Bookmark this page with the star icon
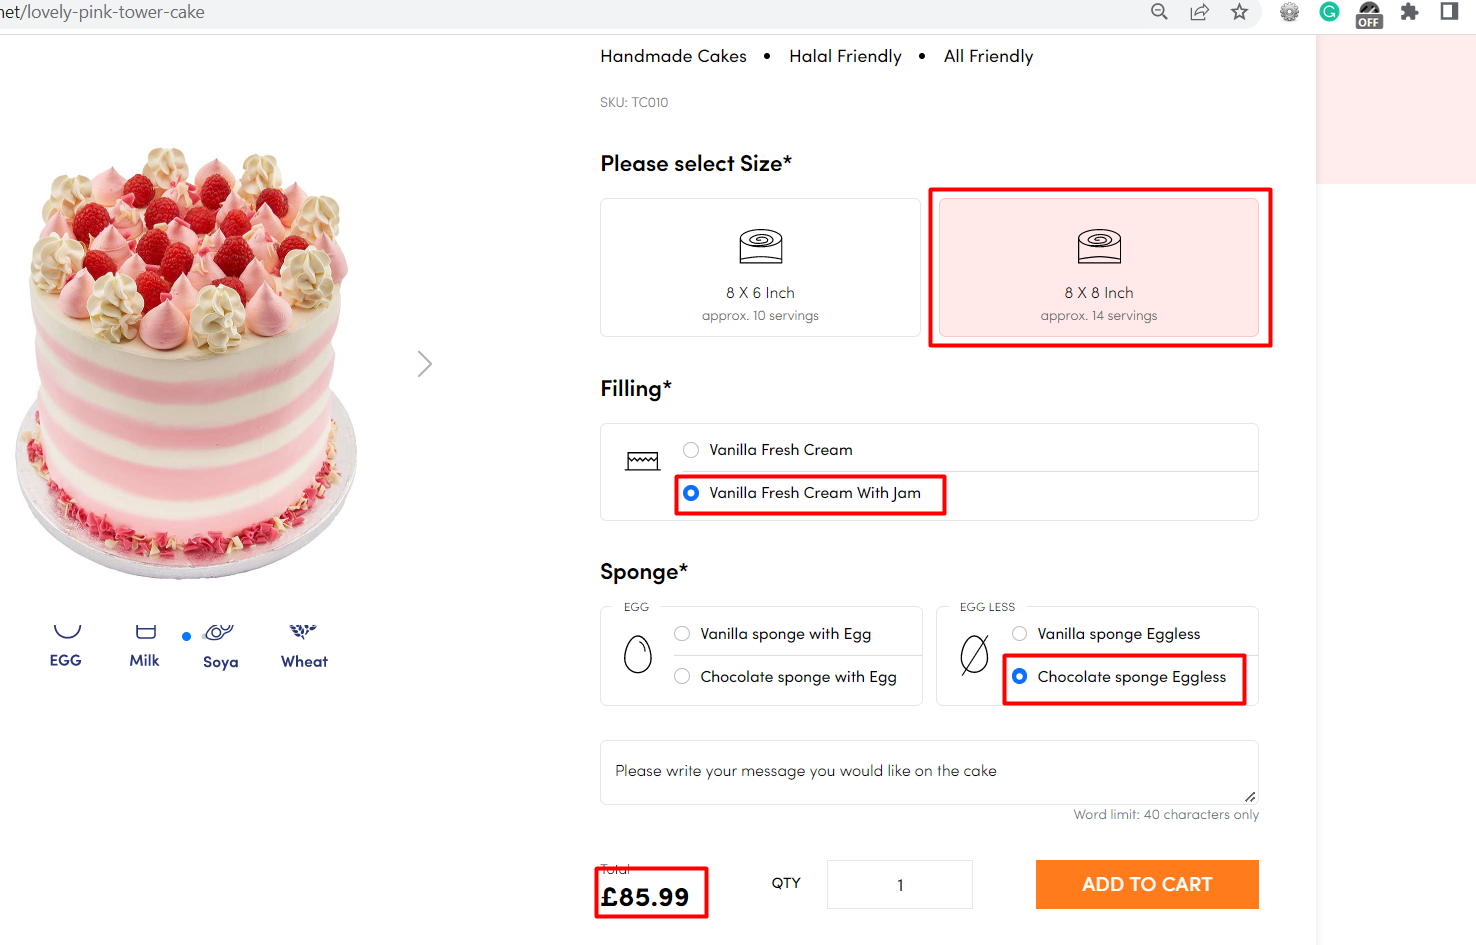 (x=1239, y=12)
